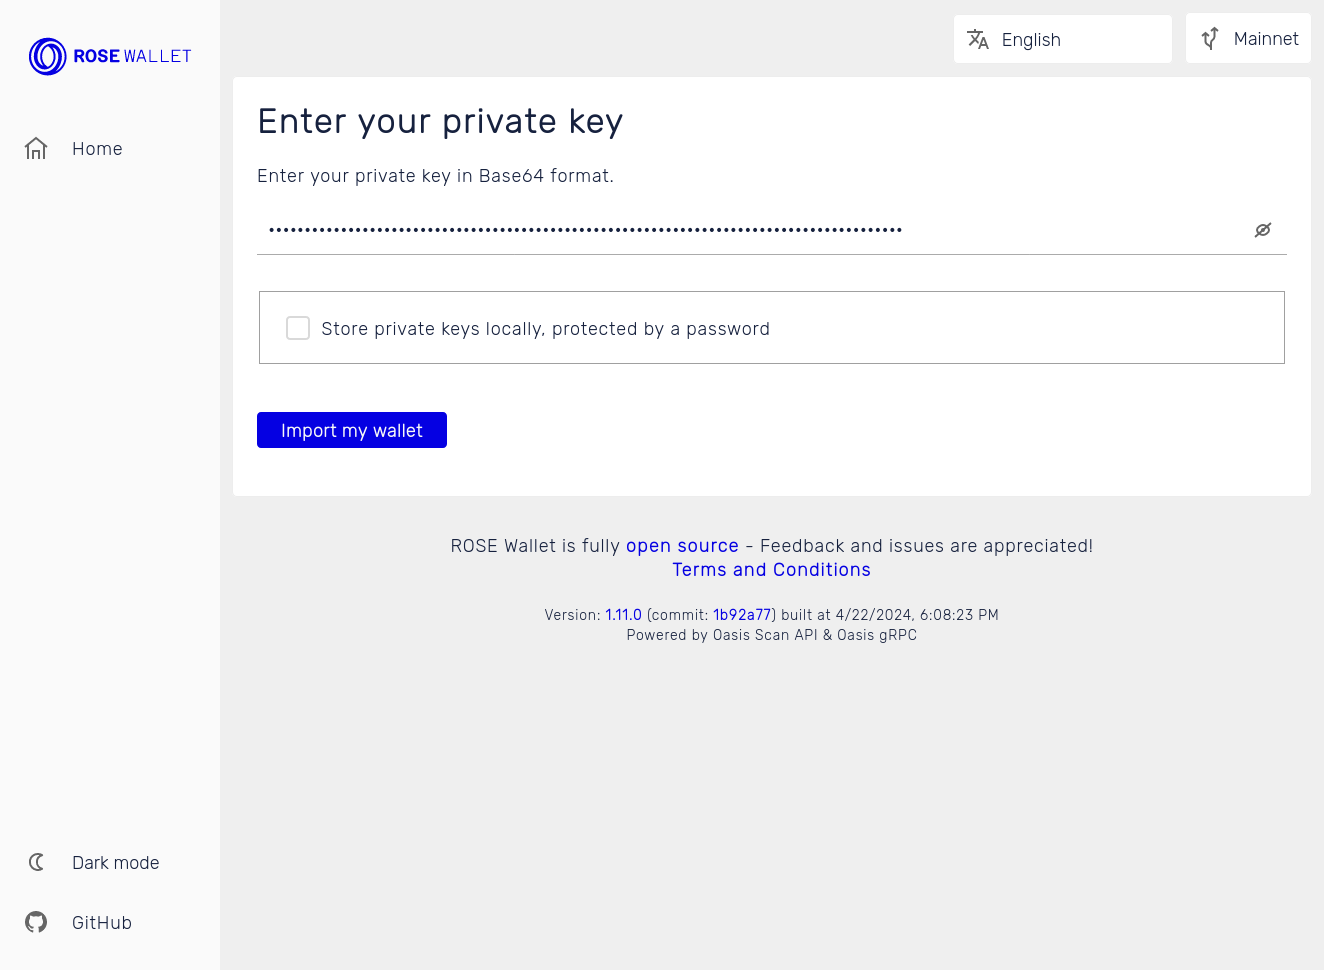Open the open source link
The height and width of the screenshot is (970, 1324).
point(682,546)
